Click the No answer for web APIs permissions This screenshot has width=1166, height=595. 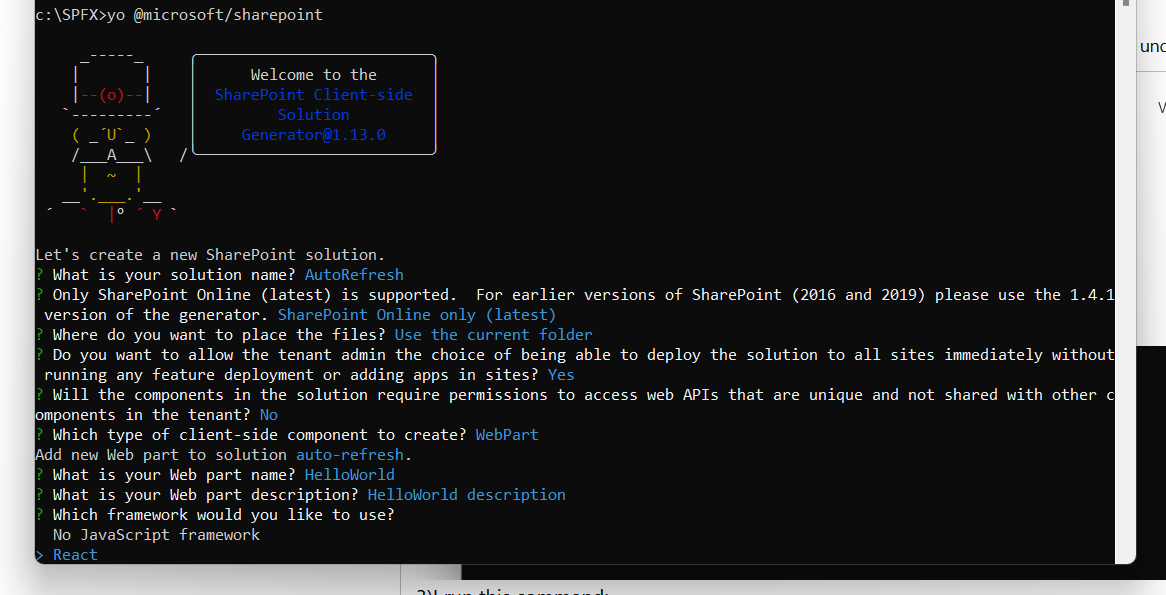(x=268, y=415)
